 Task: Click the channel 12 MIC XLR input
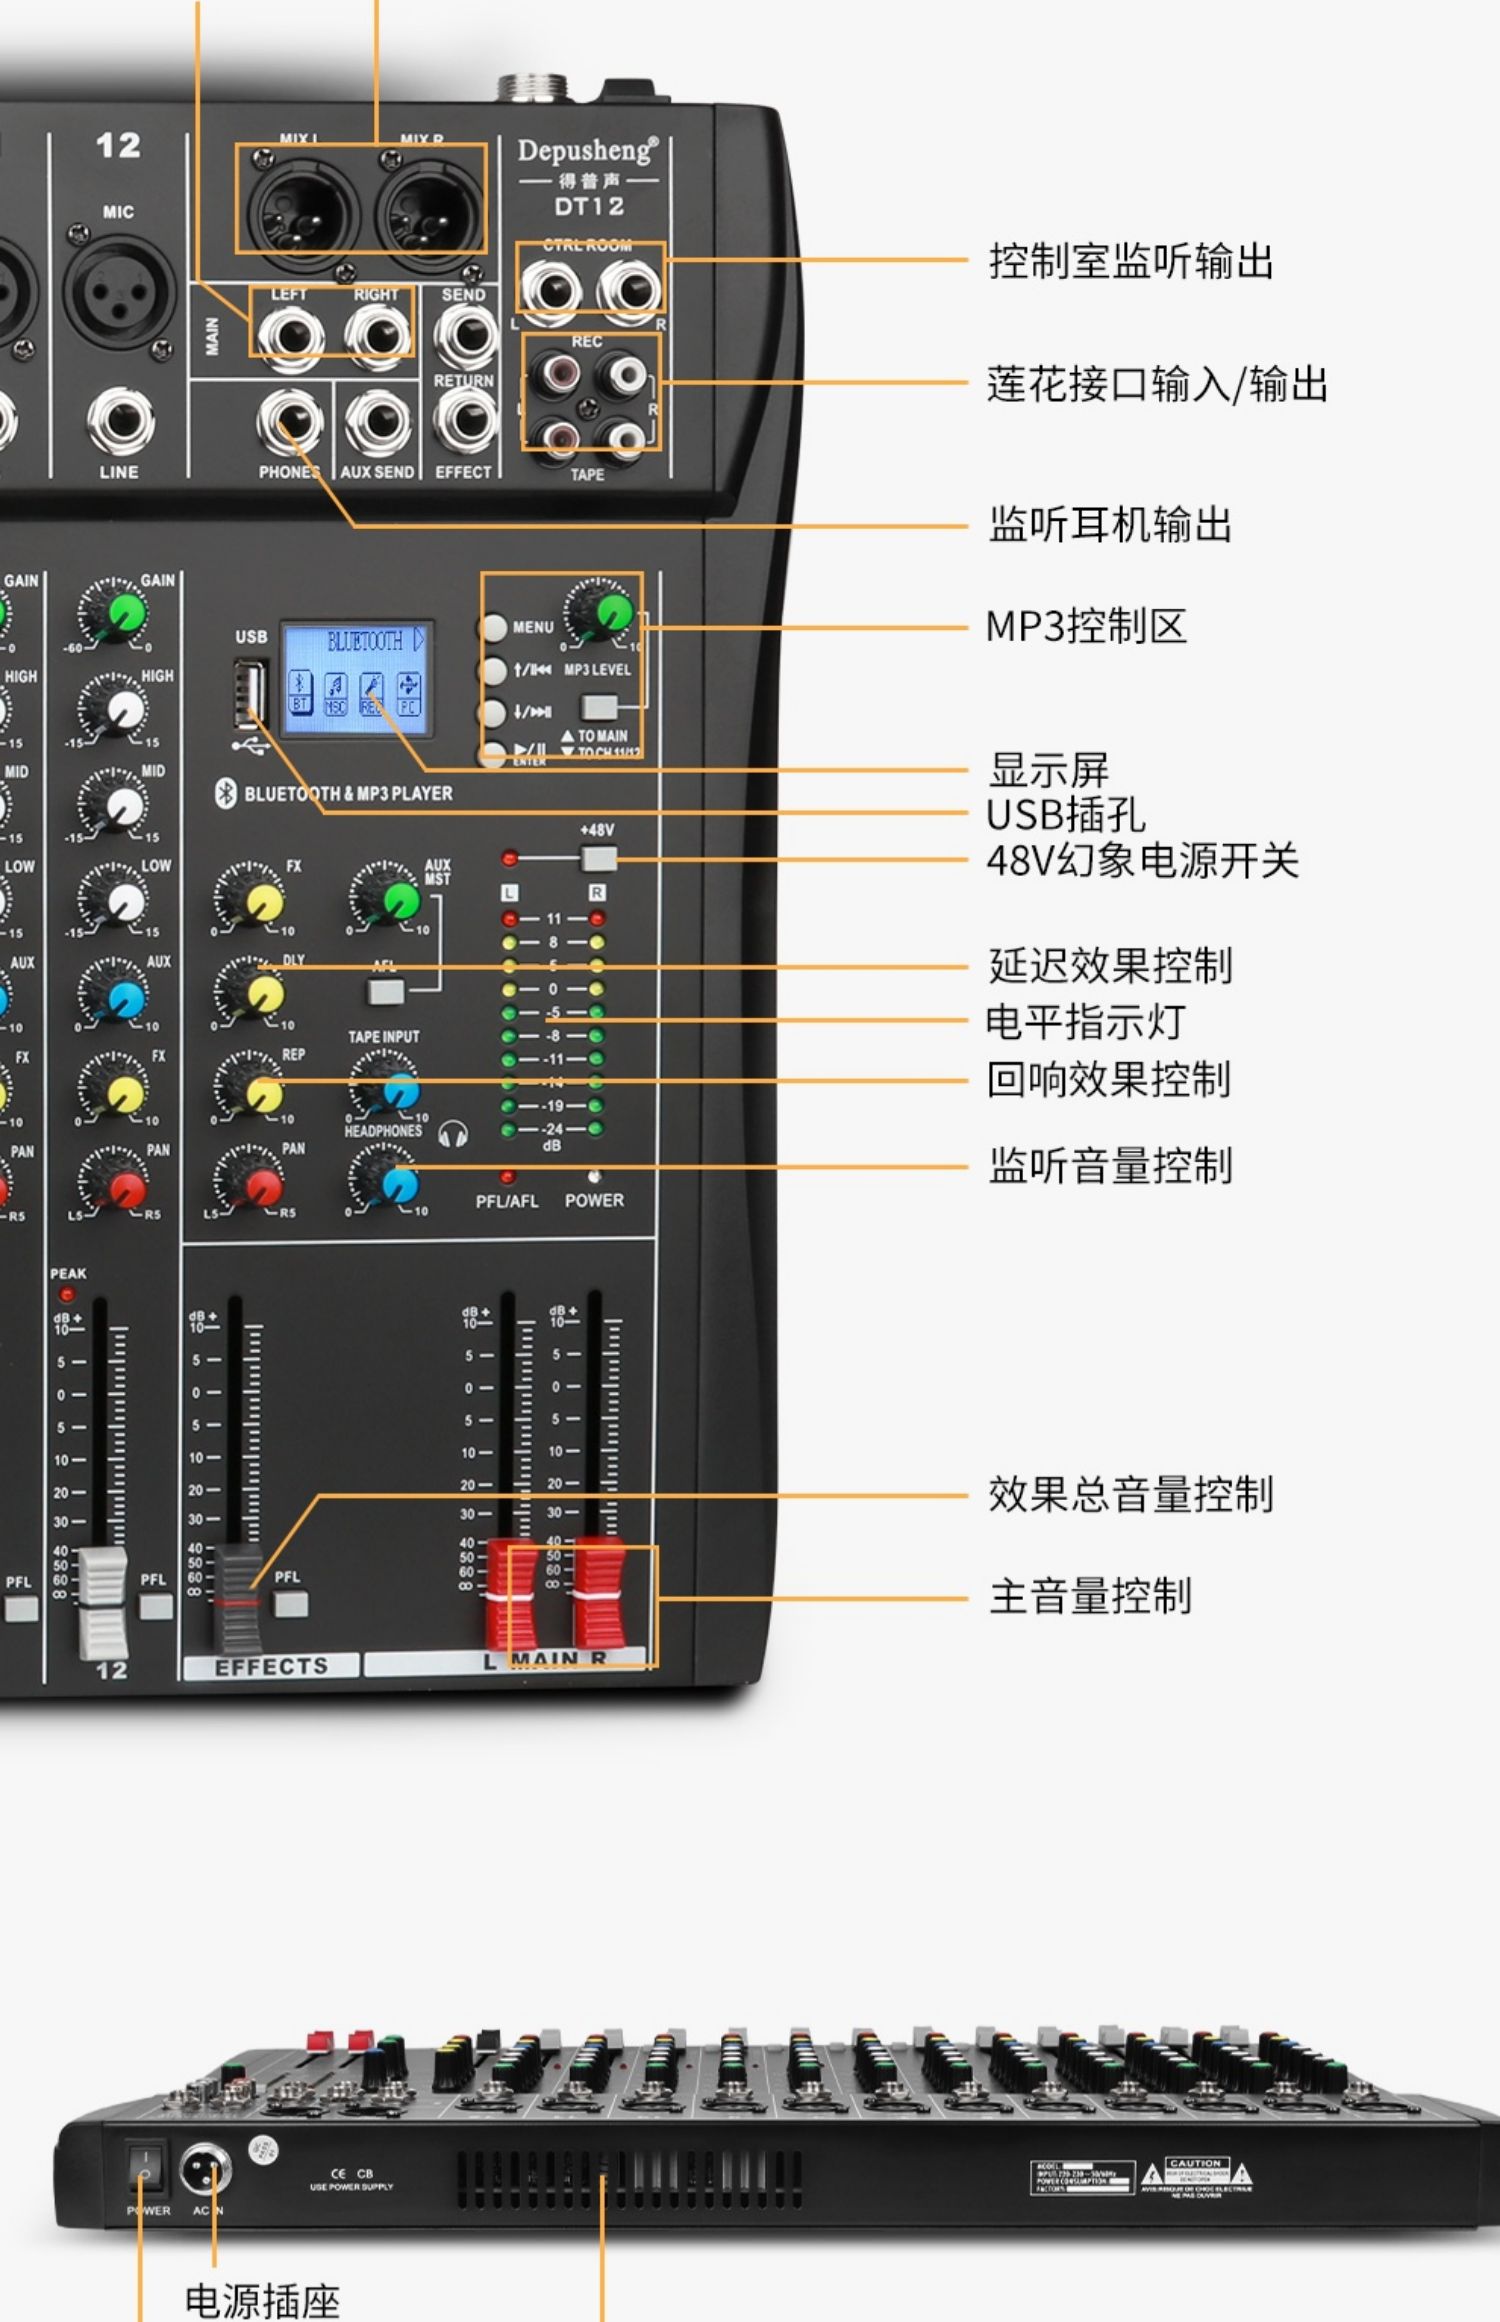(x=118, y=290)
